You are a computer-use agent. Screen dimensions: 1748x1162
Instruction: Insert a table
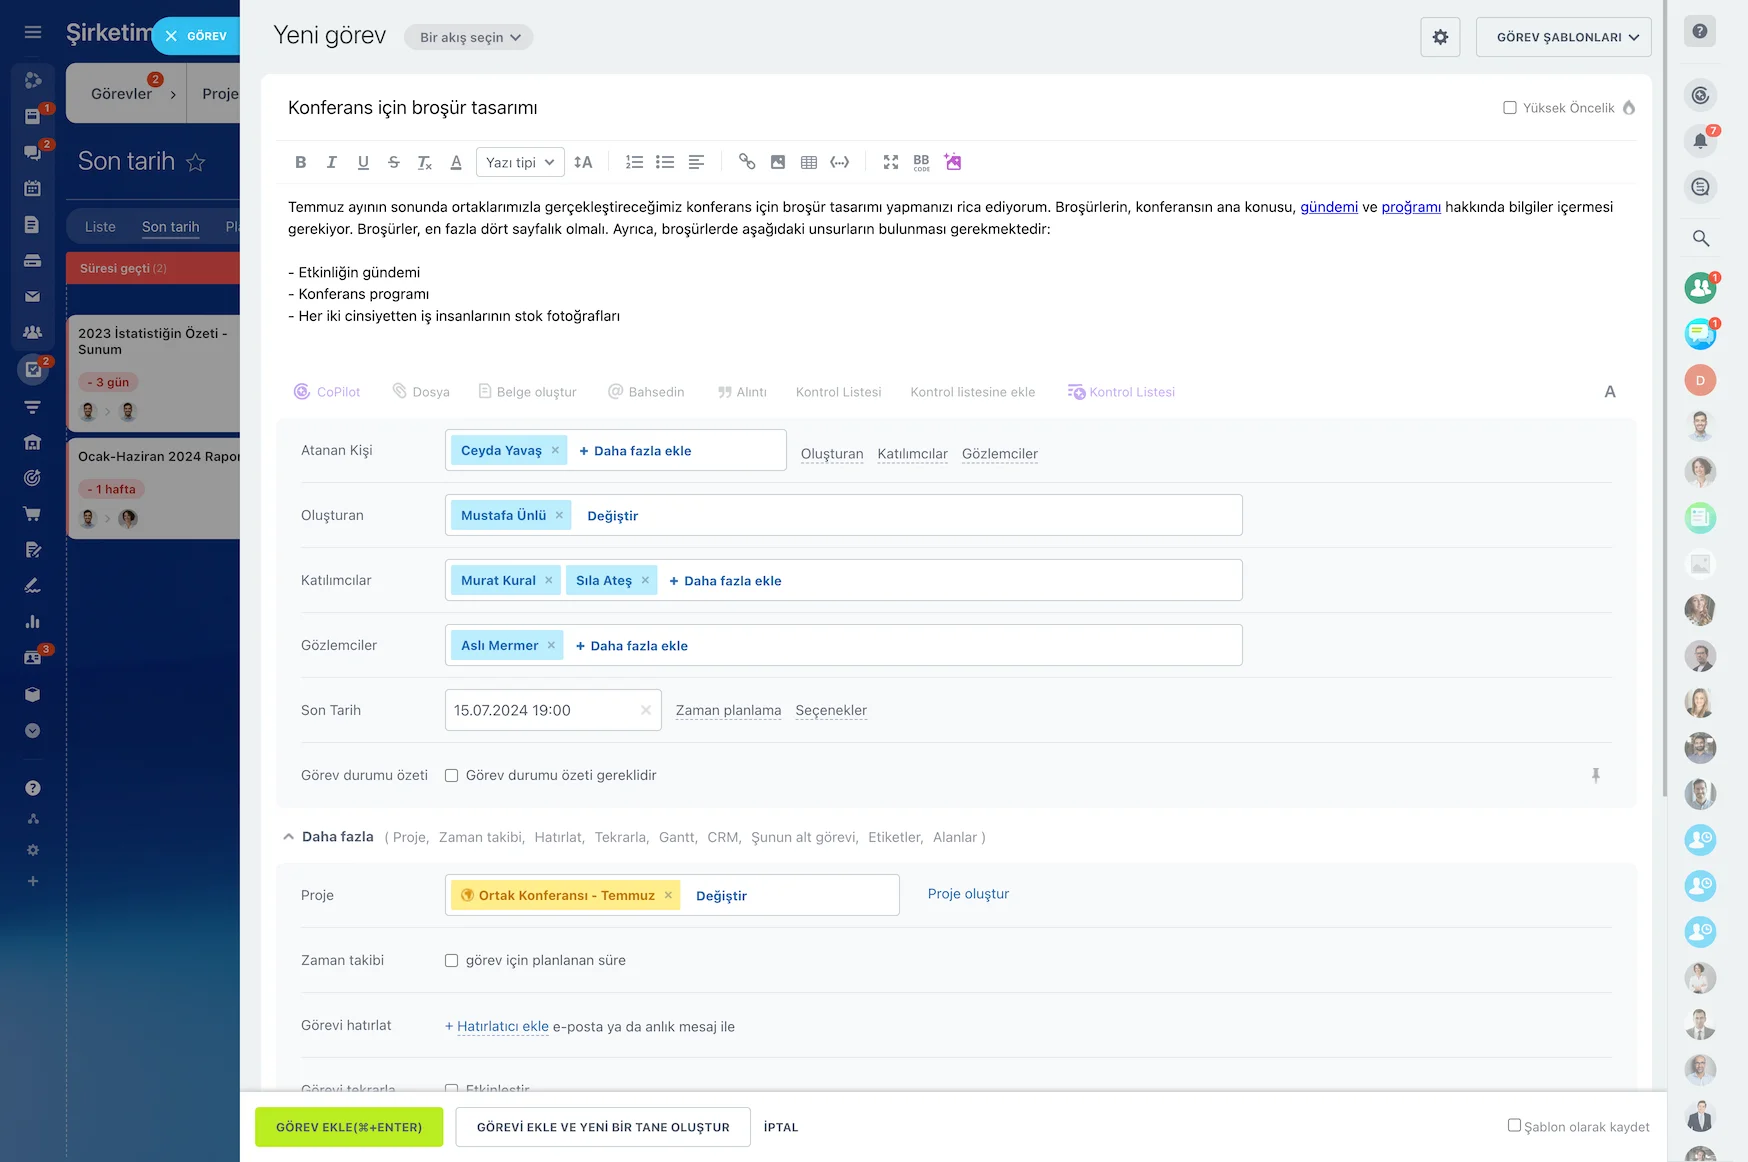click(x=809, y=162)
